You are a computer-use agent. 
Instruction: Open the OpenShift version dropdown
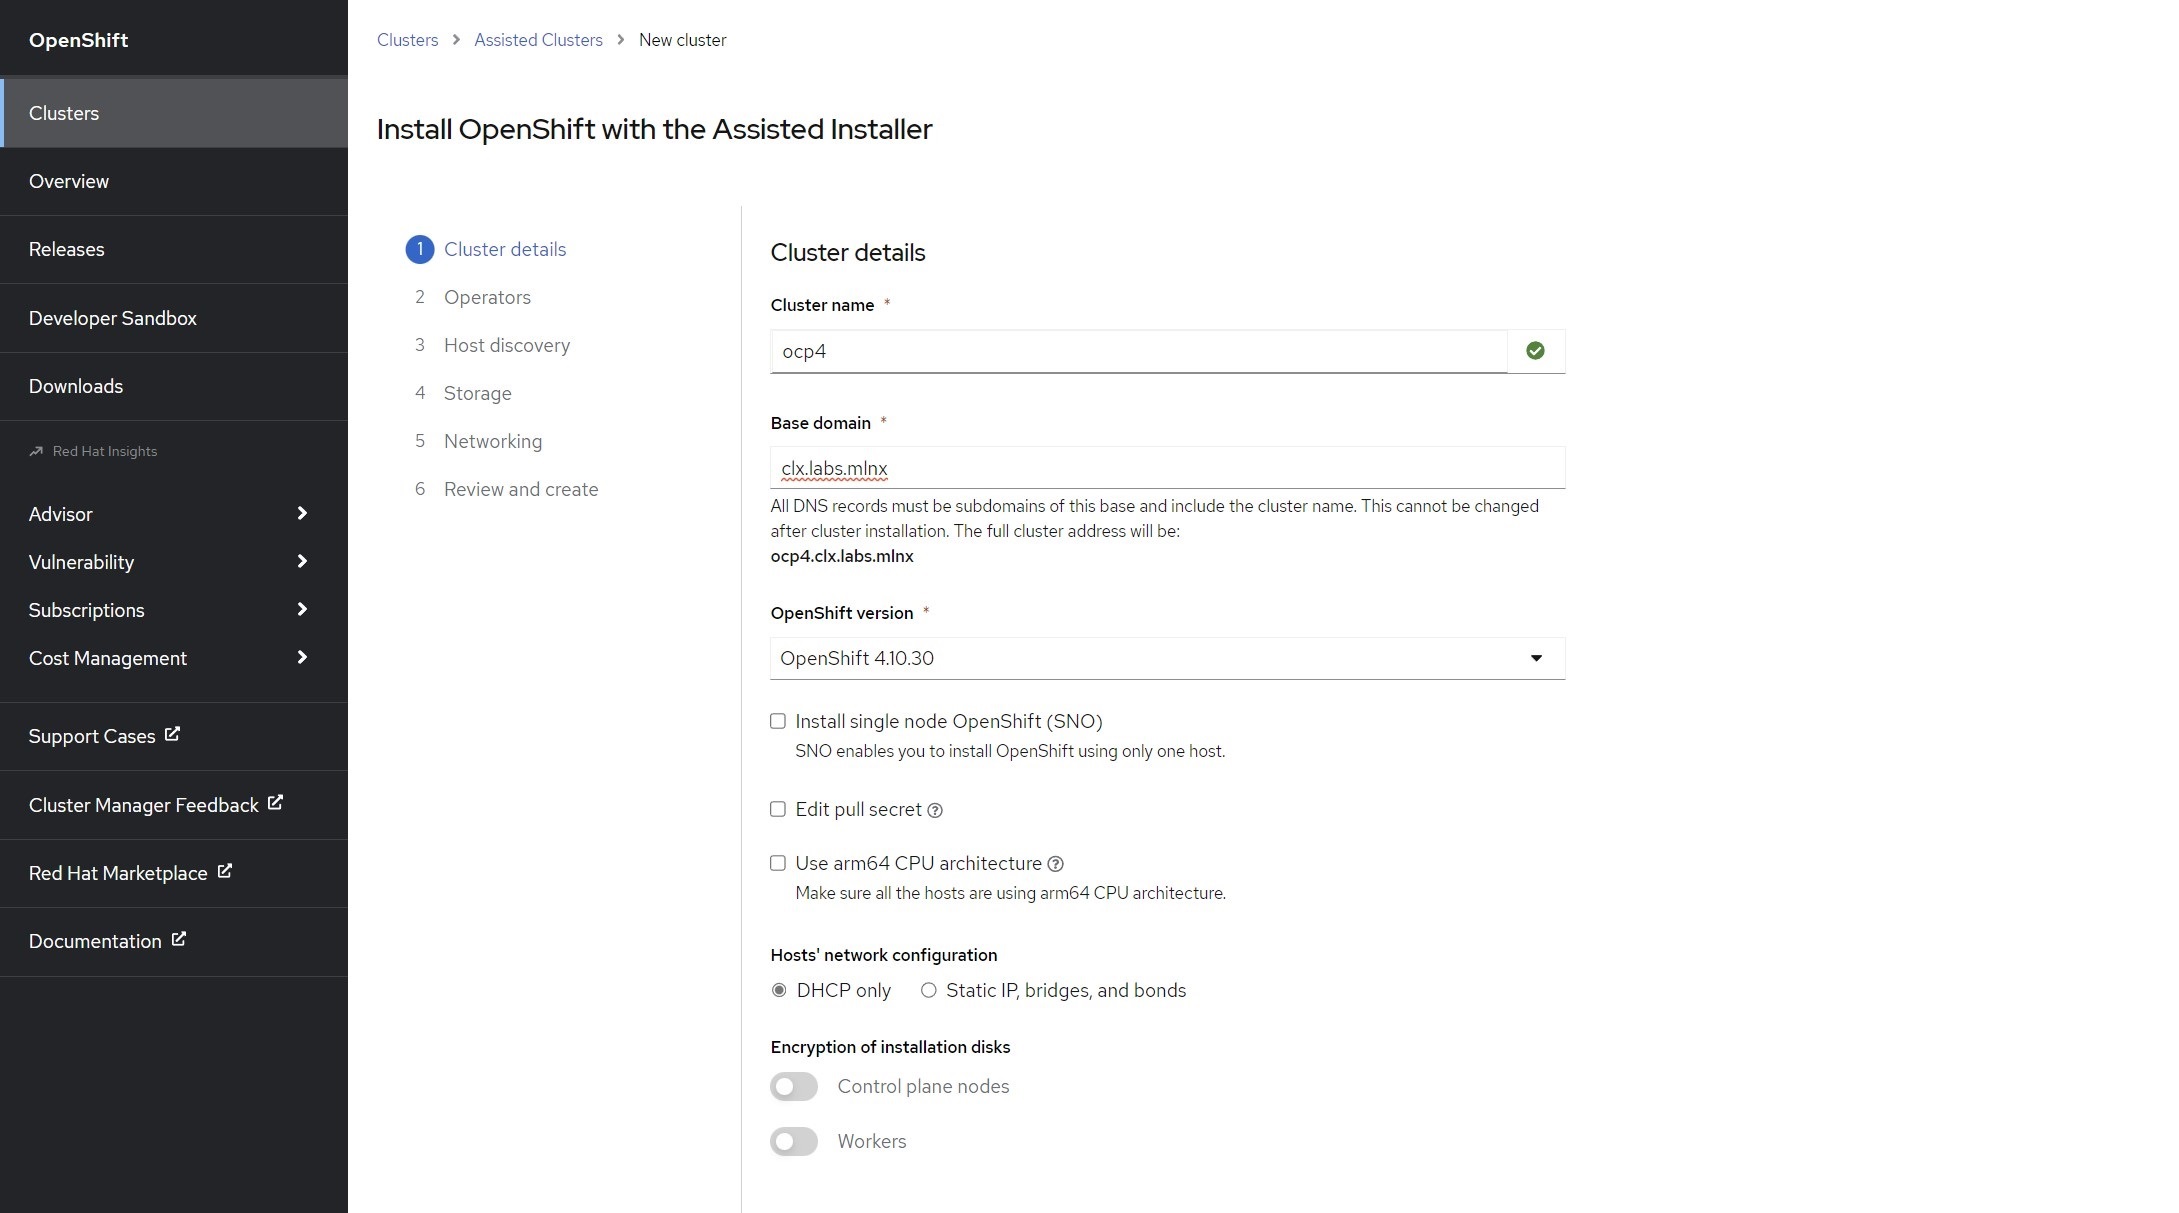1167,658
